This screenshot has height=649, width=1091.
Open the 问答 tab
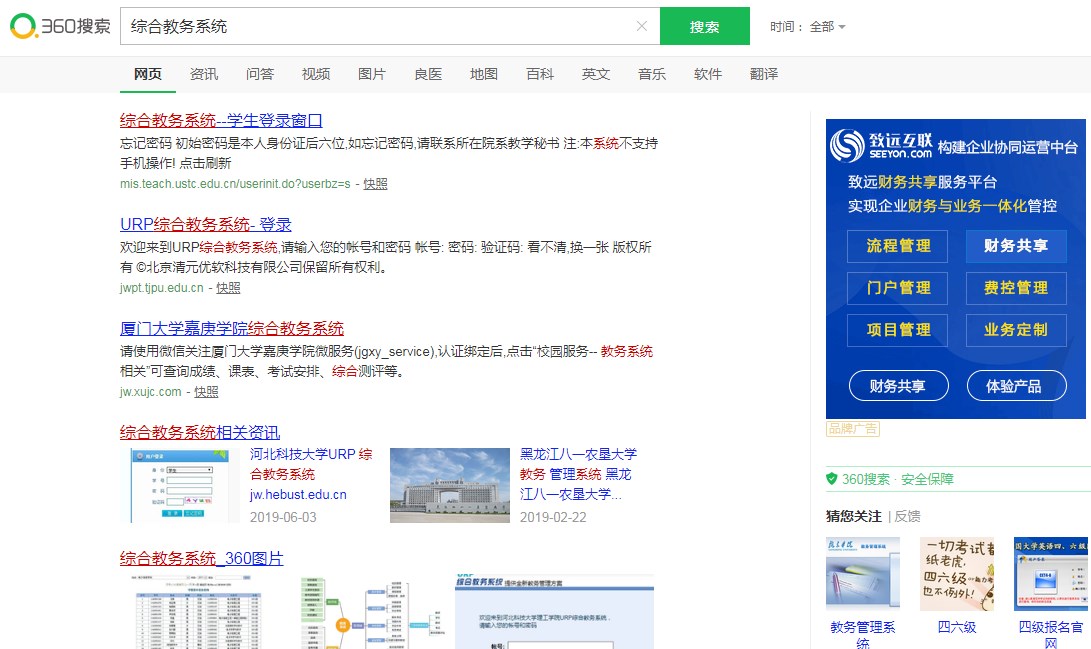click(260, 74)
